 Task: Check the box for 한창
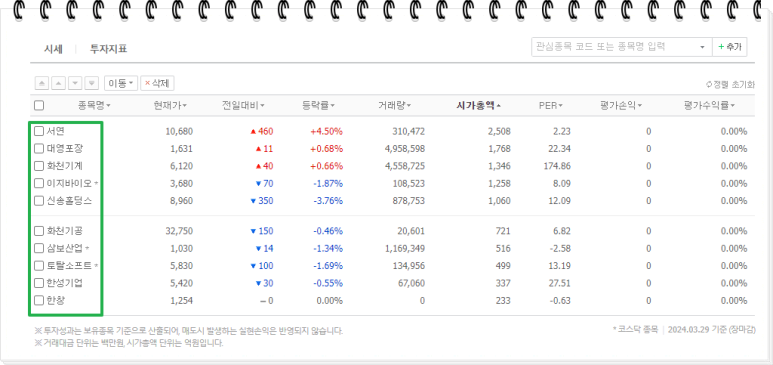[x=39, y=300]
